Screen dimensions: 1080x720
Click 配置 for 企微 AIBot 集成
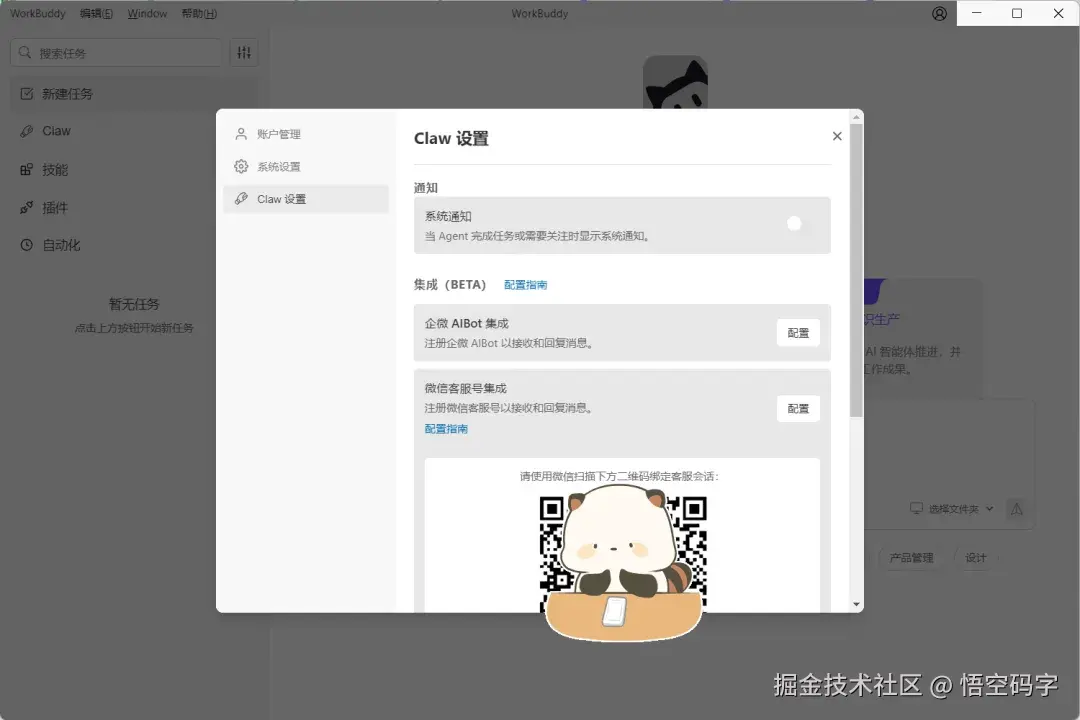point(798,332)
